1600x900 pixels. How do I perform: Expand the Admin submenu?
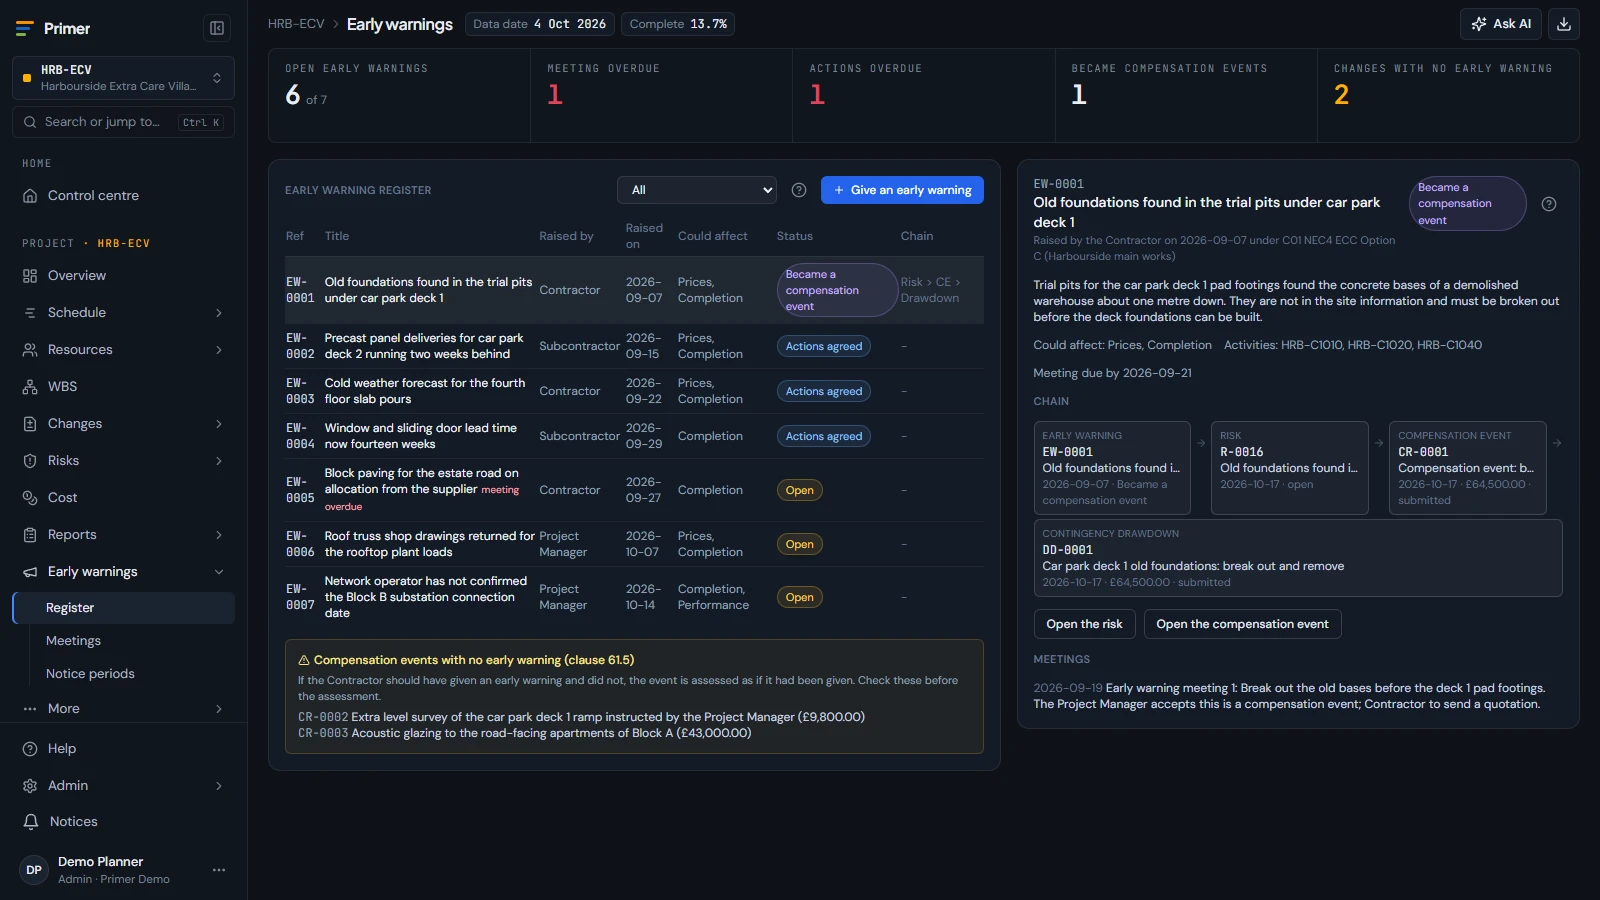[x=219, y=786]
